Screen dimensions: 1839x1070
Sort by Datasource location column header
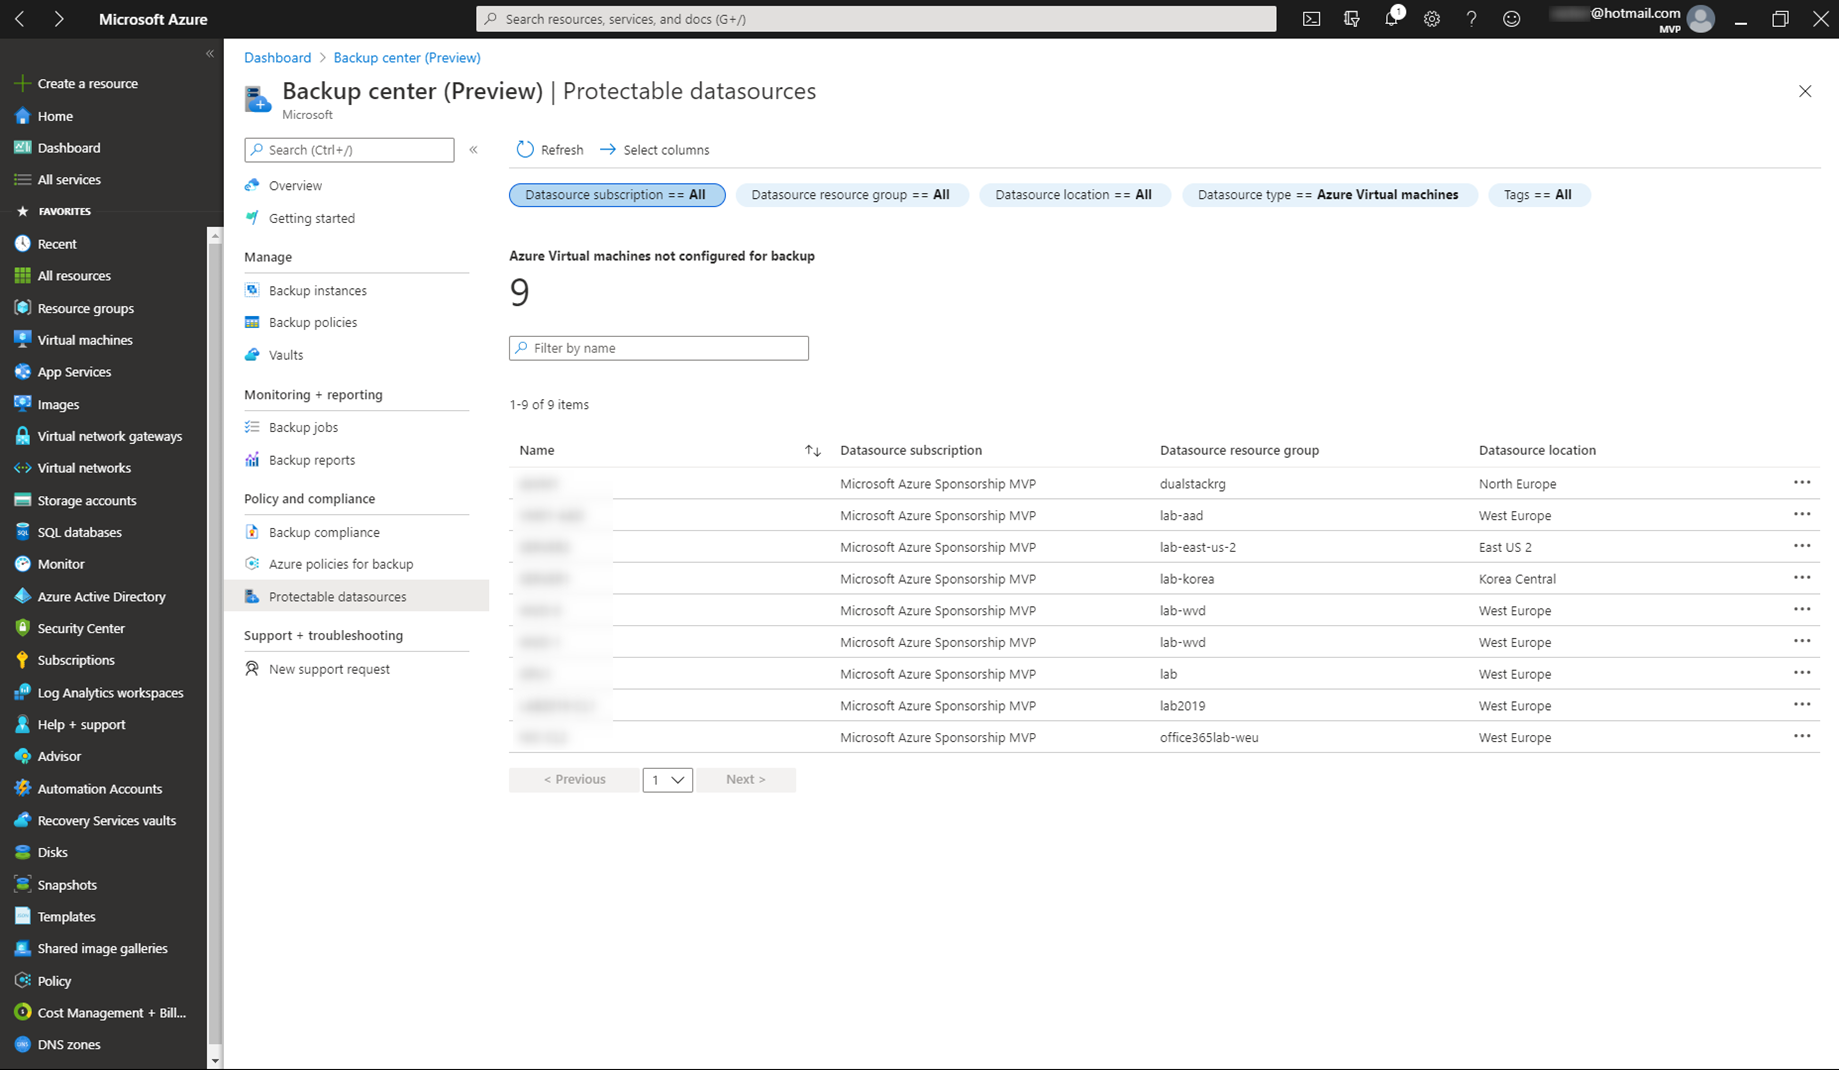tap(1537, 451)
